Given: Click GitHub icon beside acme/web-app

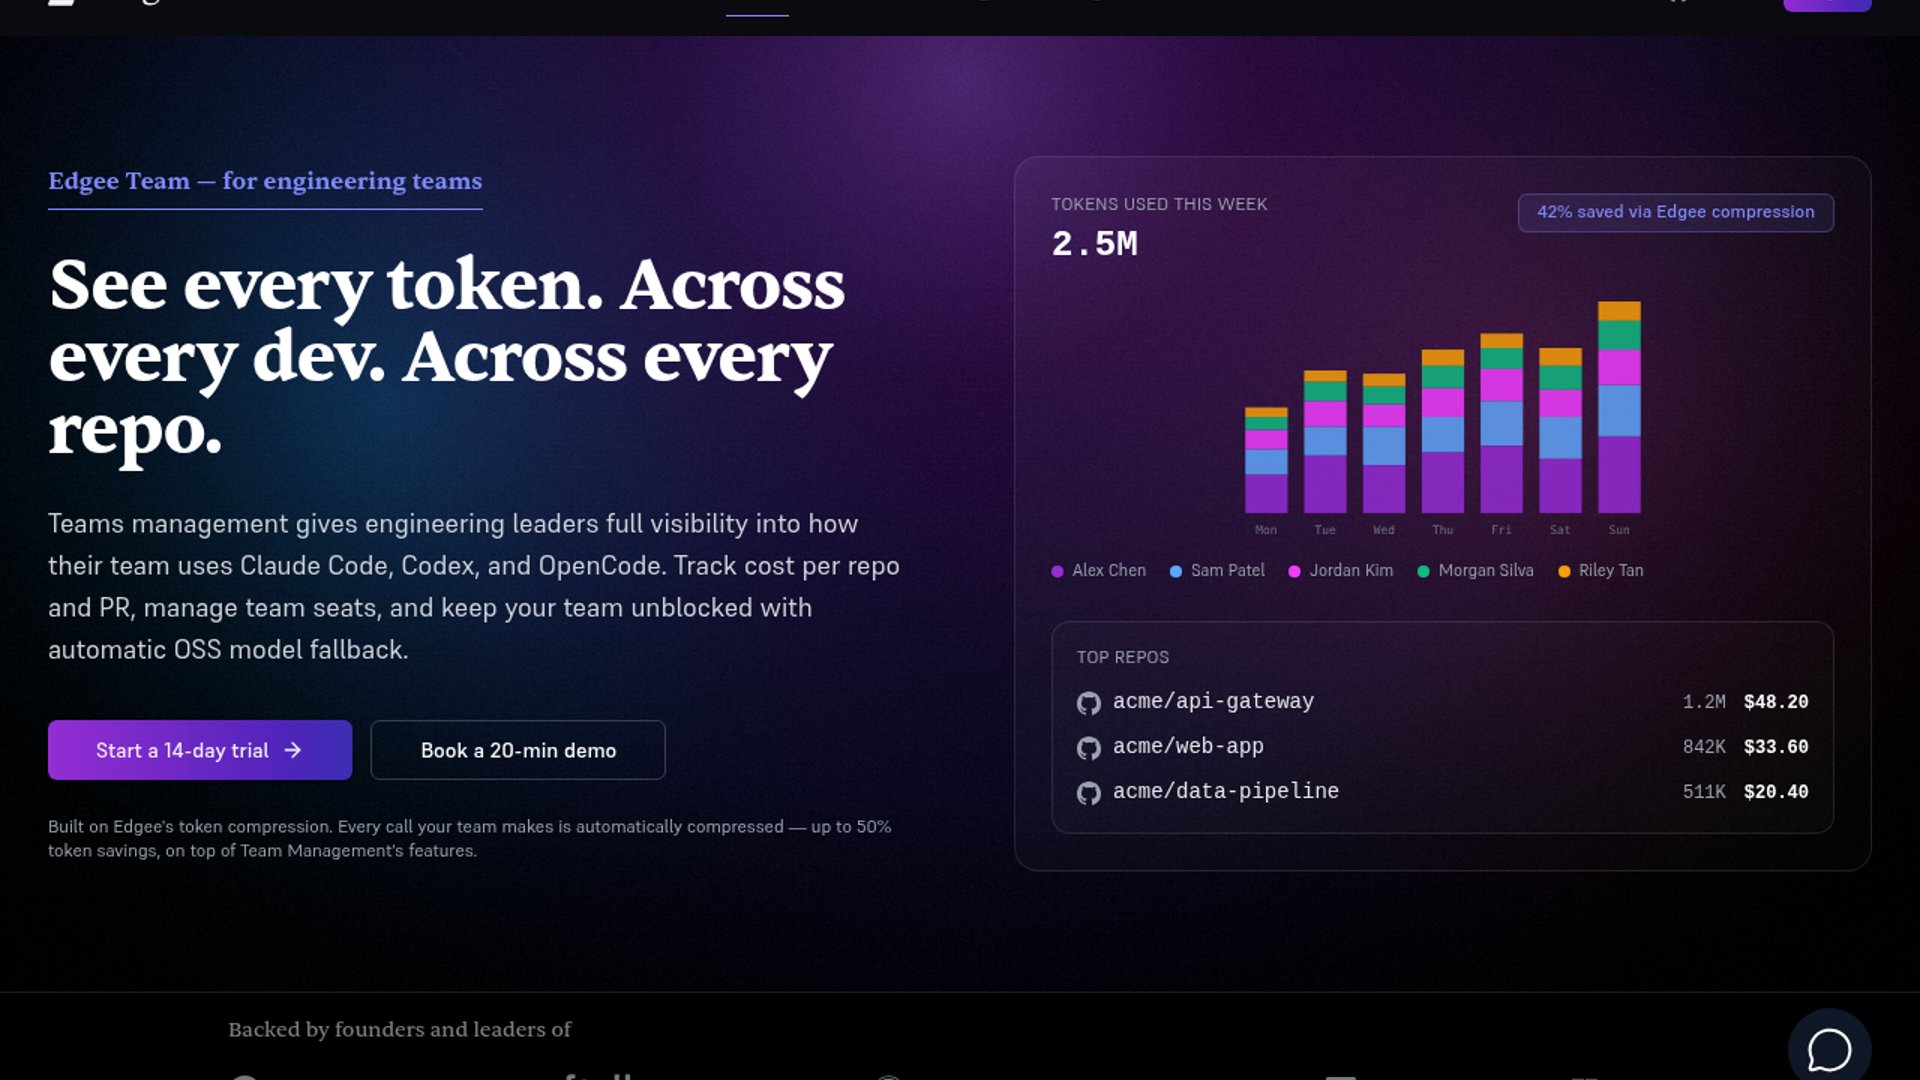Looking at the screenshot, I should [x=1088, y=748].
